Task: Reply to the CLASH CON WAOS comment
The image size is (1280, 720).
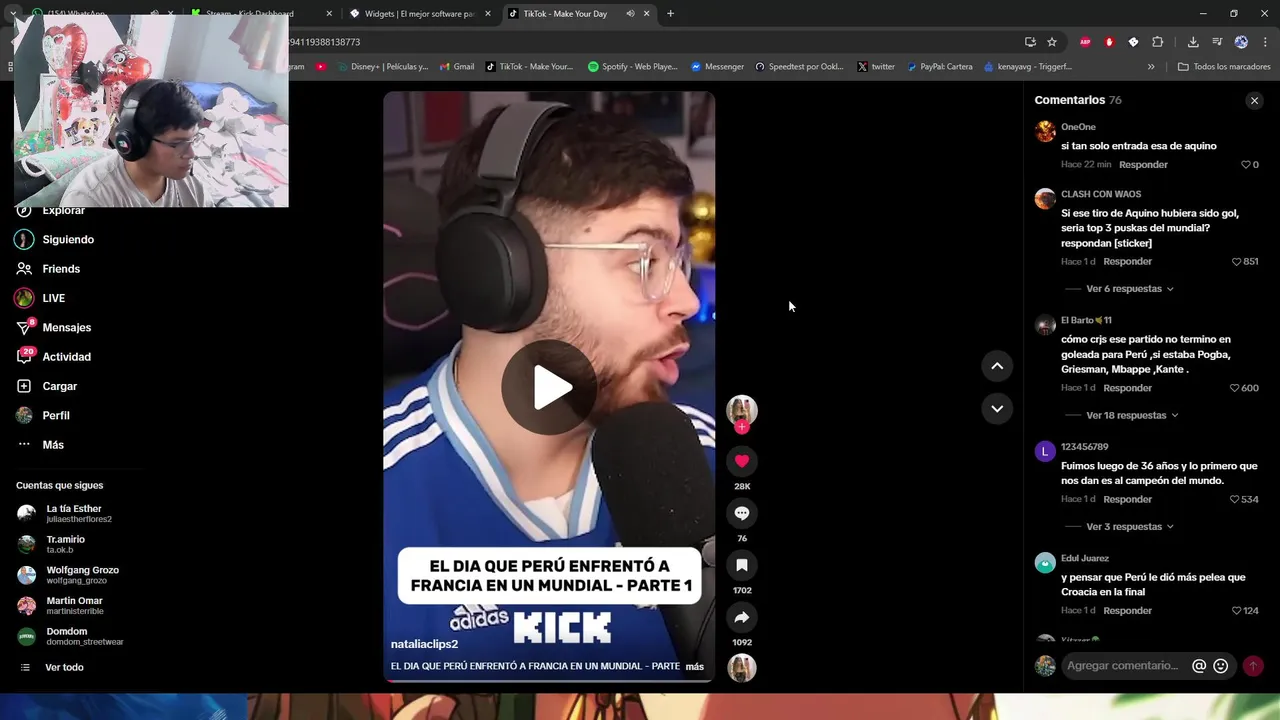Action: 1127,262
